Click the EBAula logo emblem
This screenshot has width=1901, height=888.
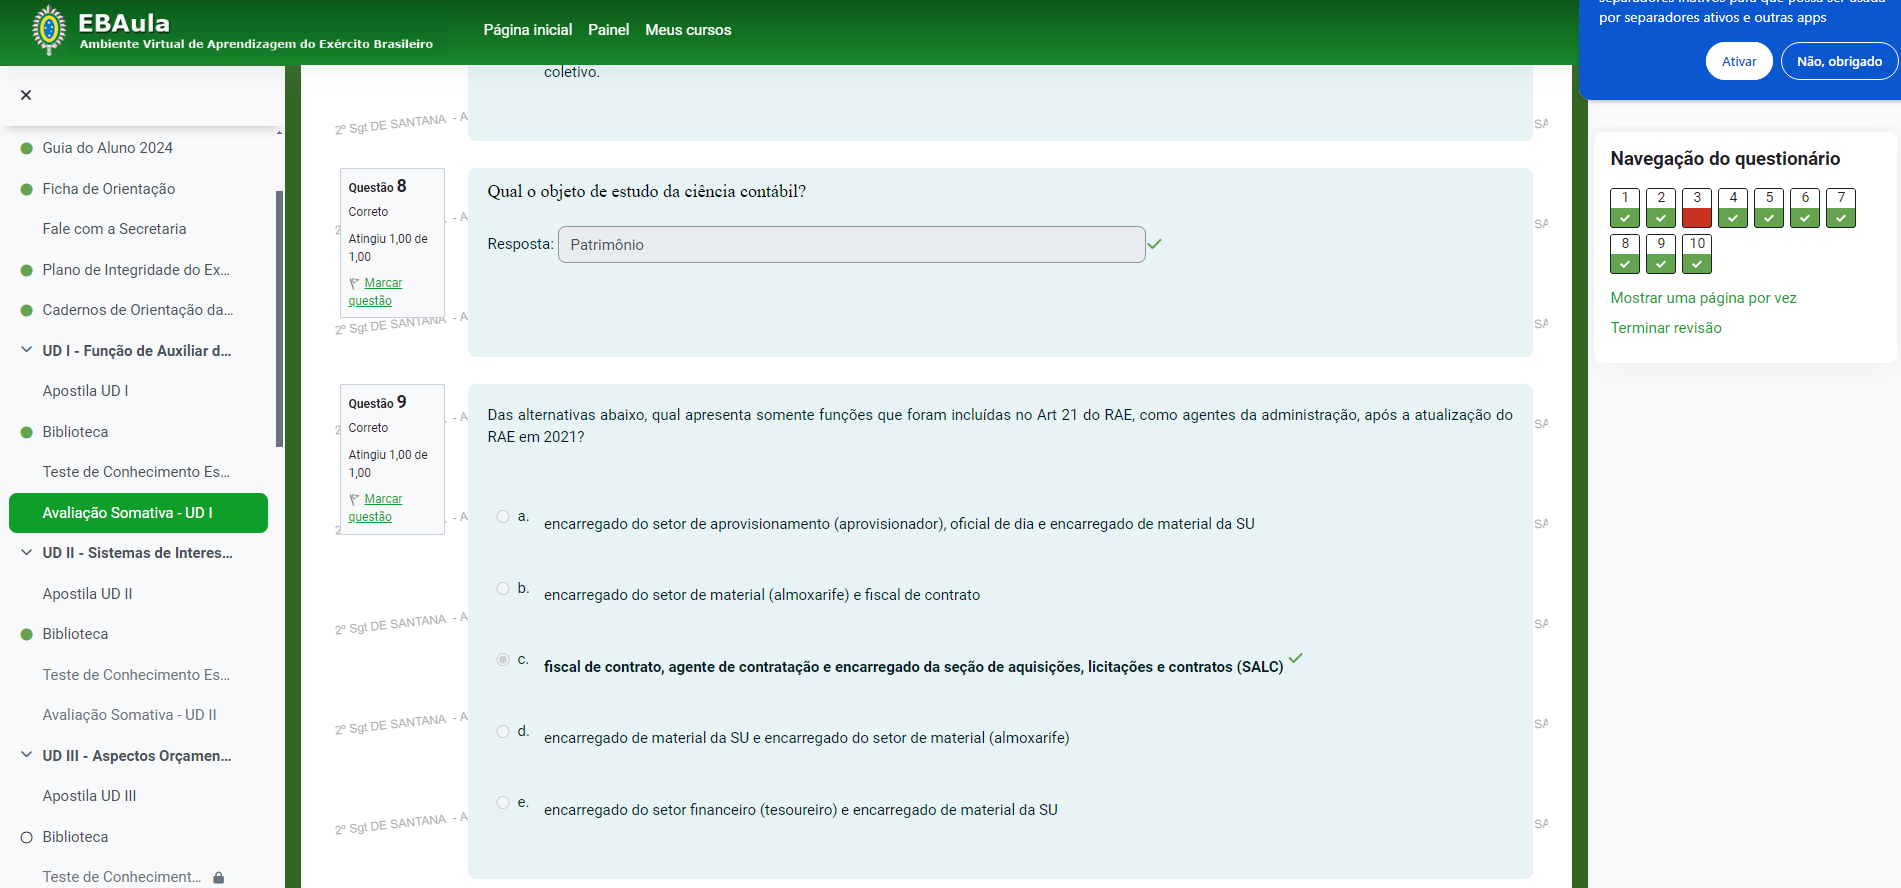click(48, 30)
